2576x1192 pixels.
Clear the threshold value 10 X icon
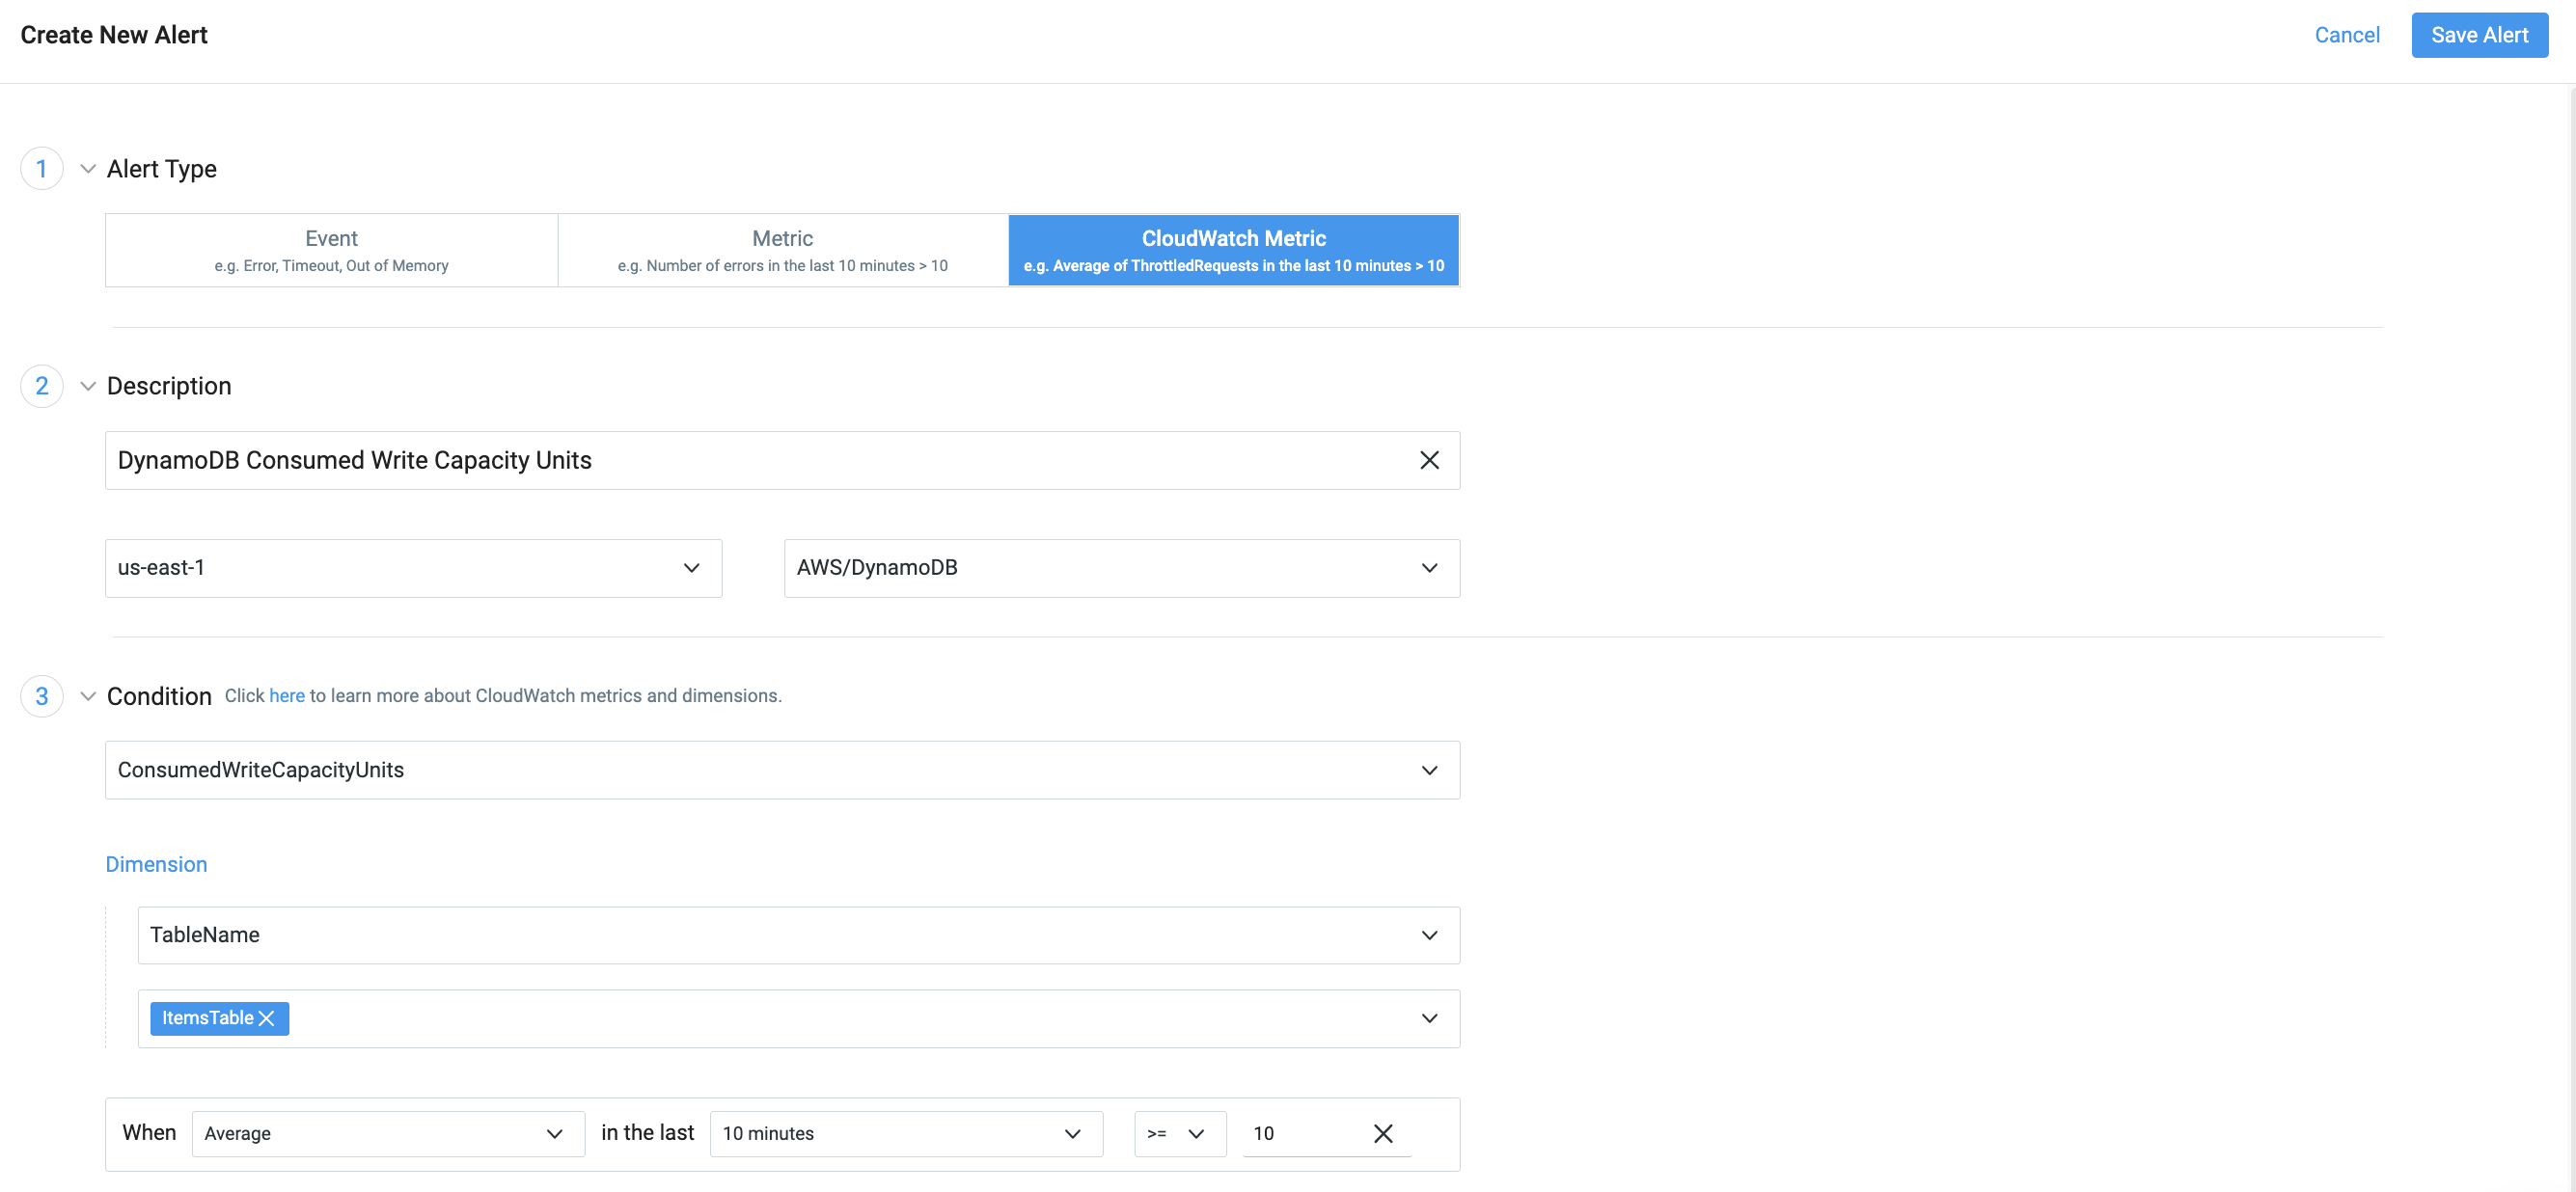point(1383,1133)
